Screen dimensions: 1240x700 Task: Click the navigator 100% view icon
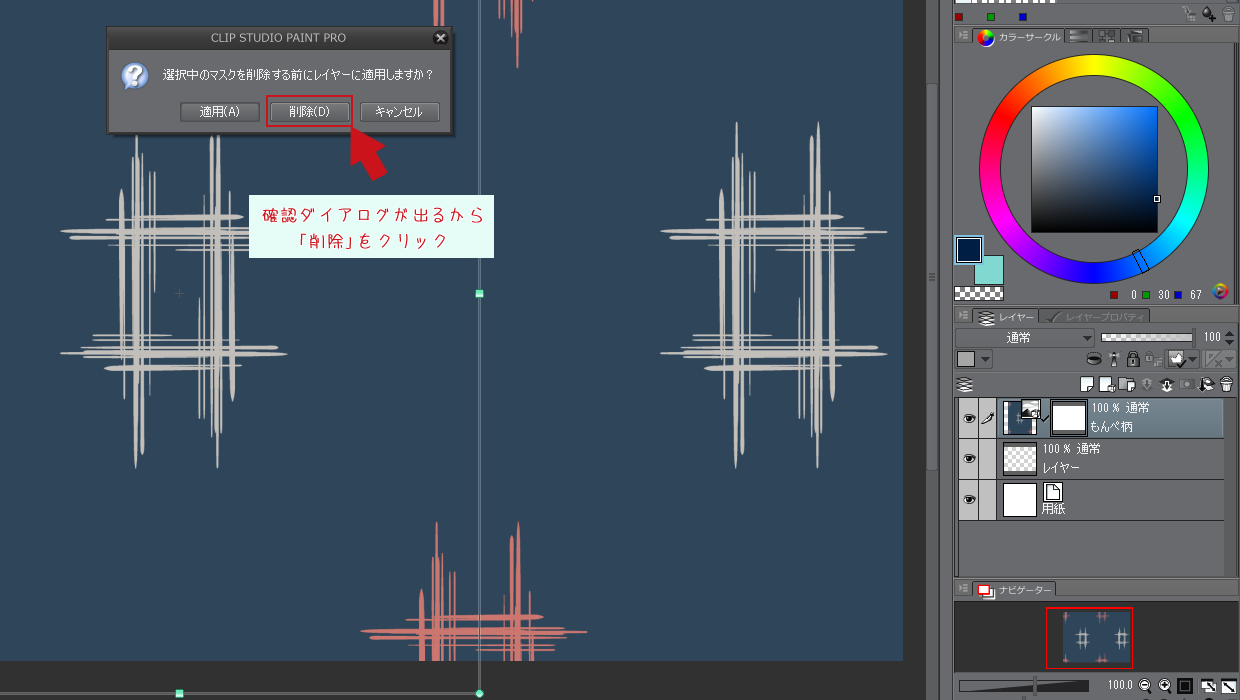click(x=1184, y=685)
